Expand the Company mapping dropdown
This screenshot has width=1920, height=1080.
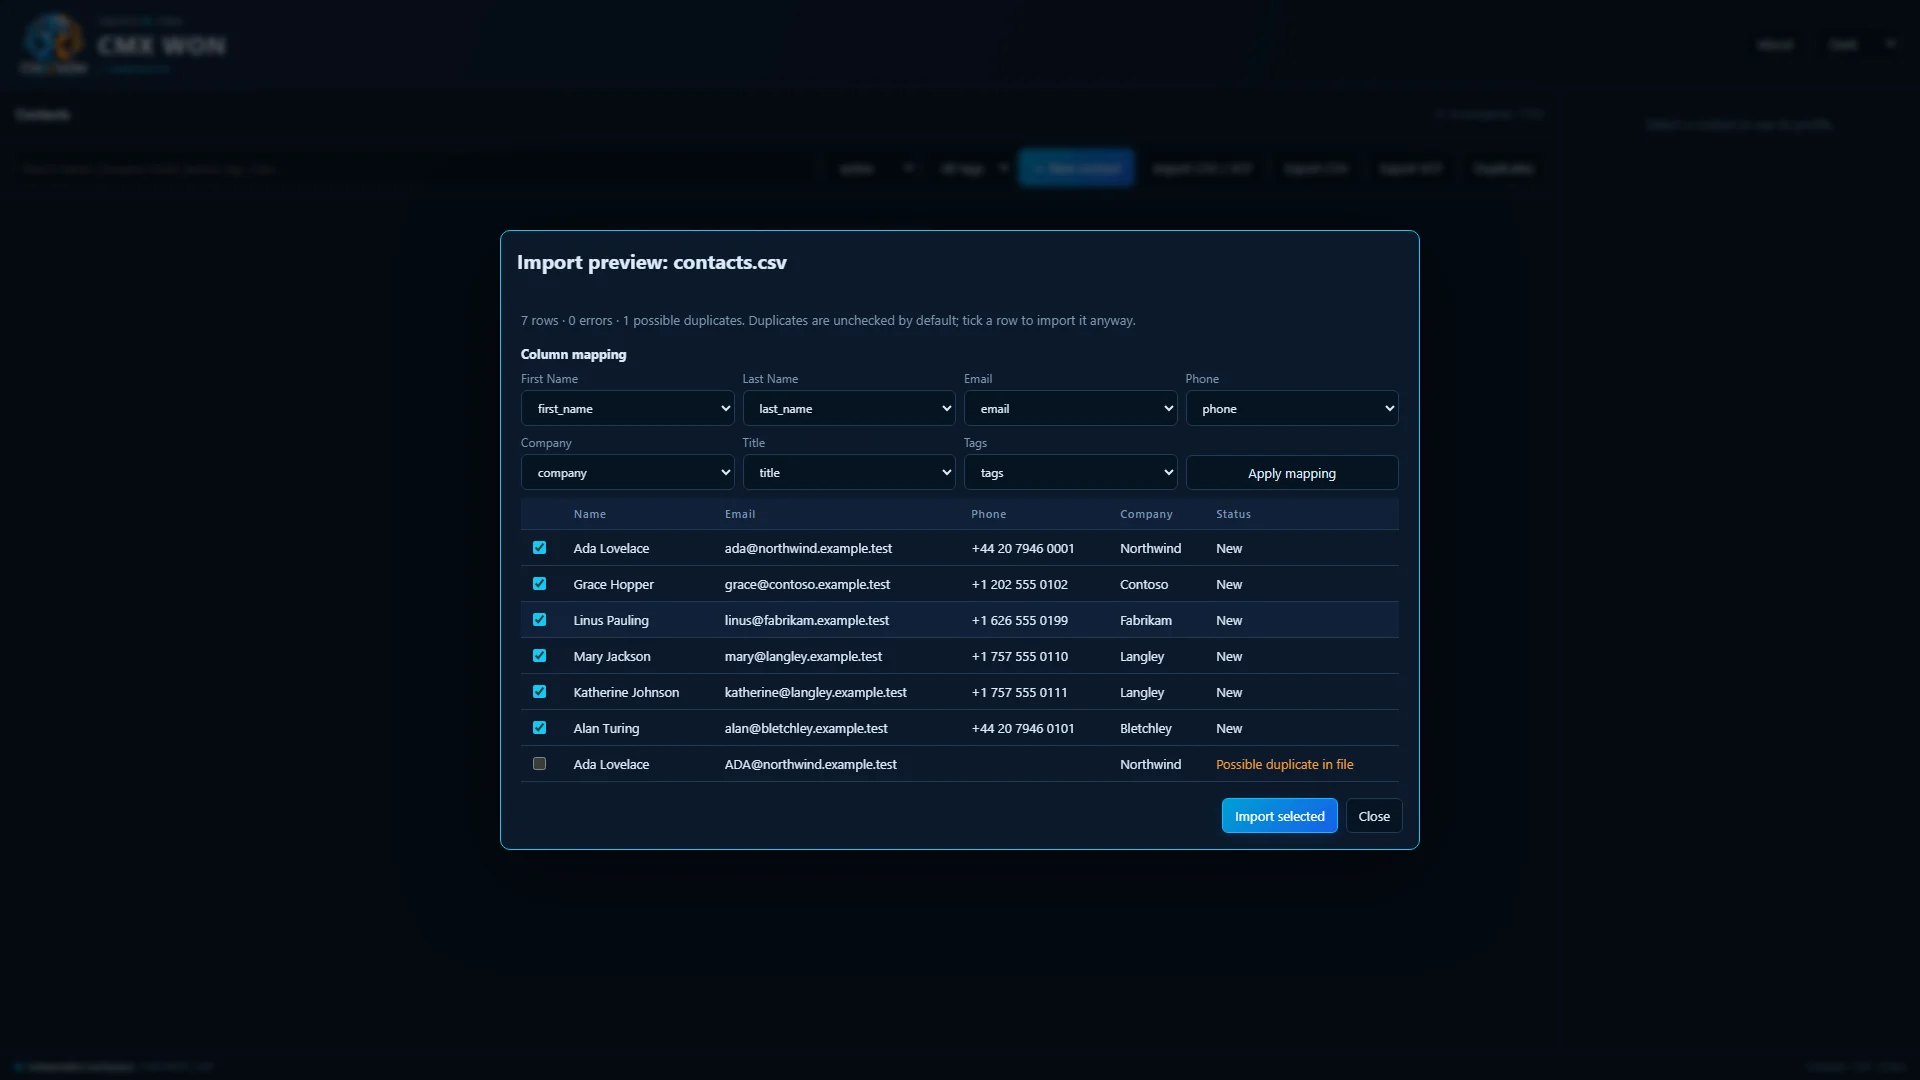click(x=627, y=472)
